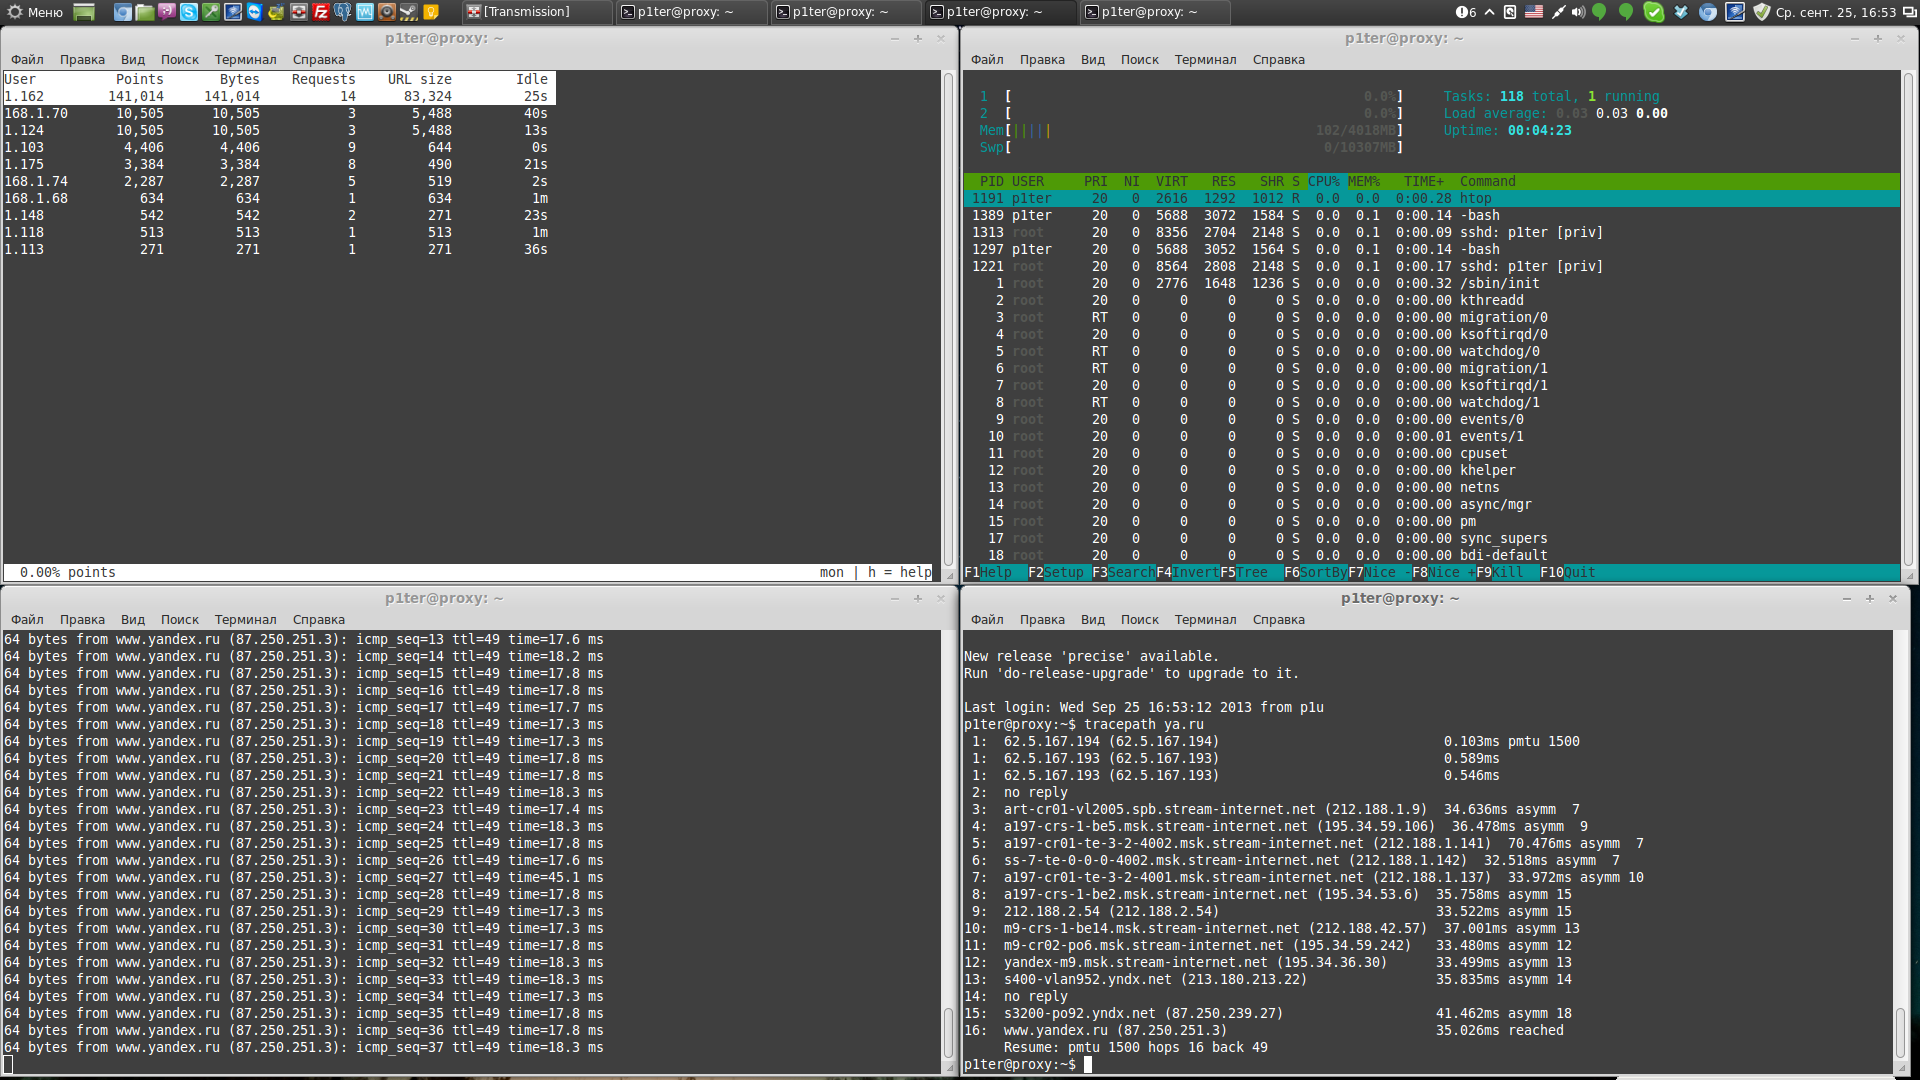Open Chromium browser launcher icon
The width and height of the screenshot is (1920, 1080).
122,12
